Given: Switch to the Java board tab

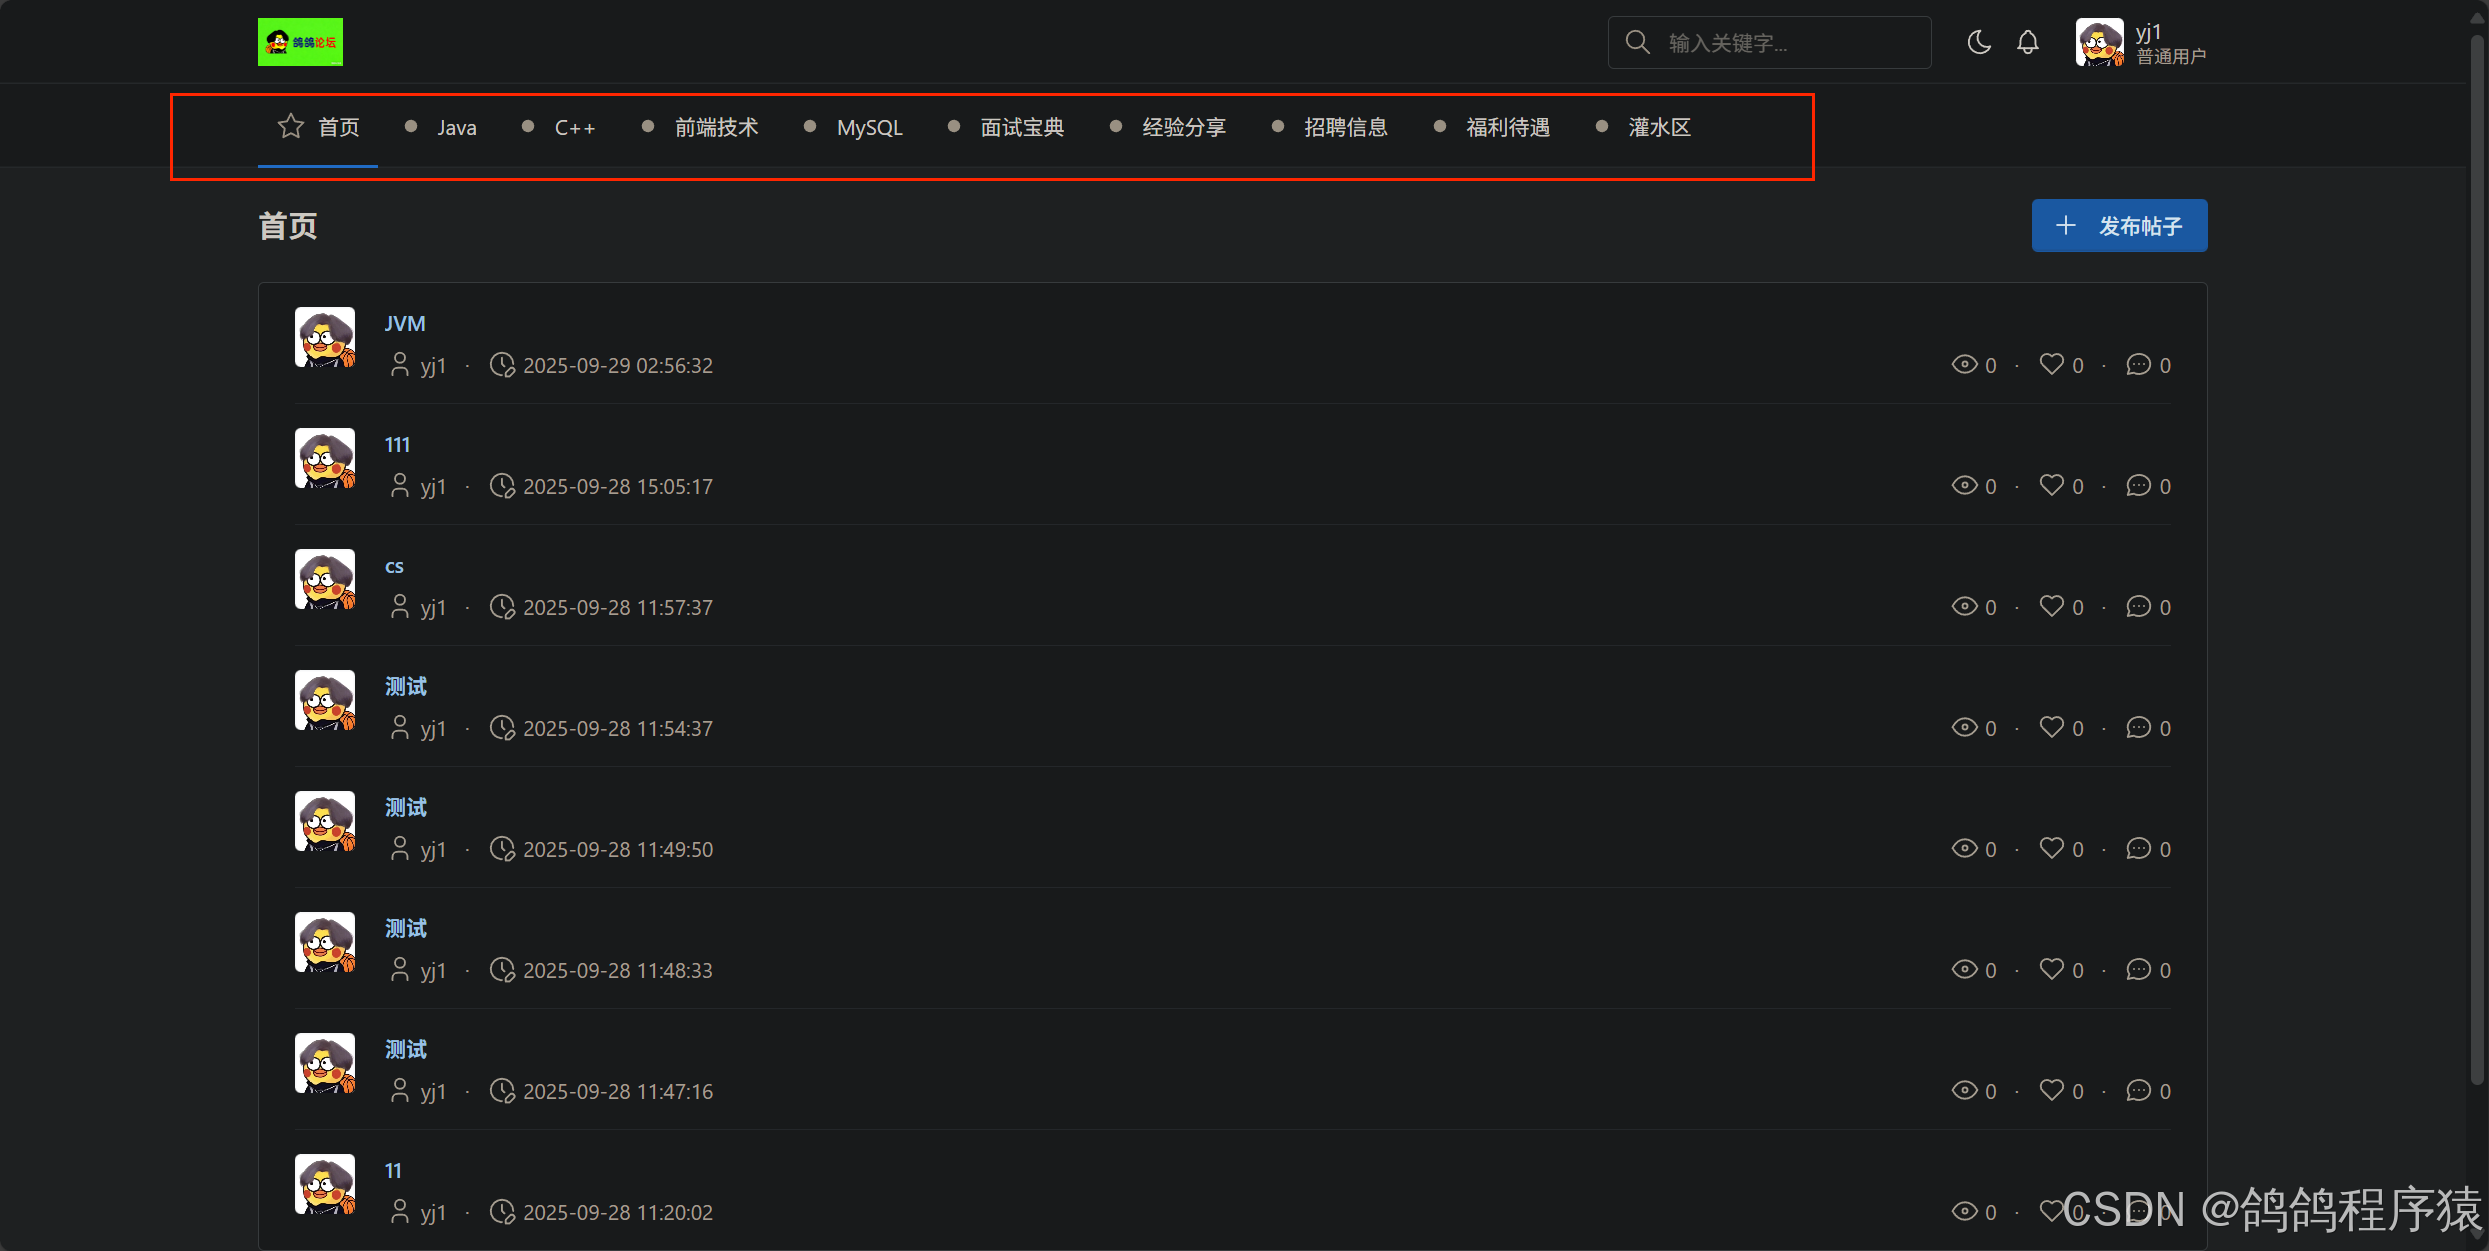Looking at the screenshot, I should [456, 127].
